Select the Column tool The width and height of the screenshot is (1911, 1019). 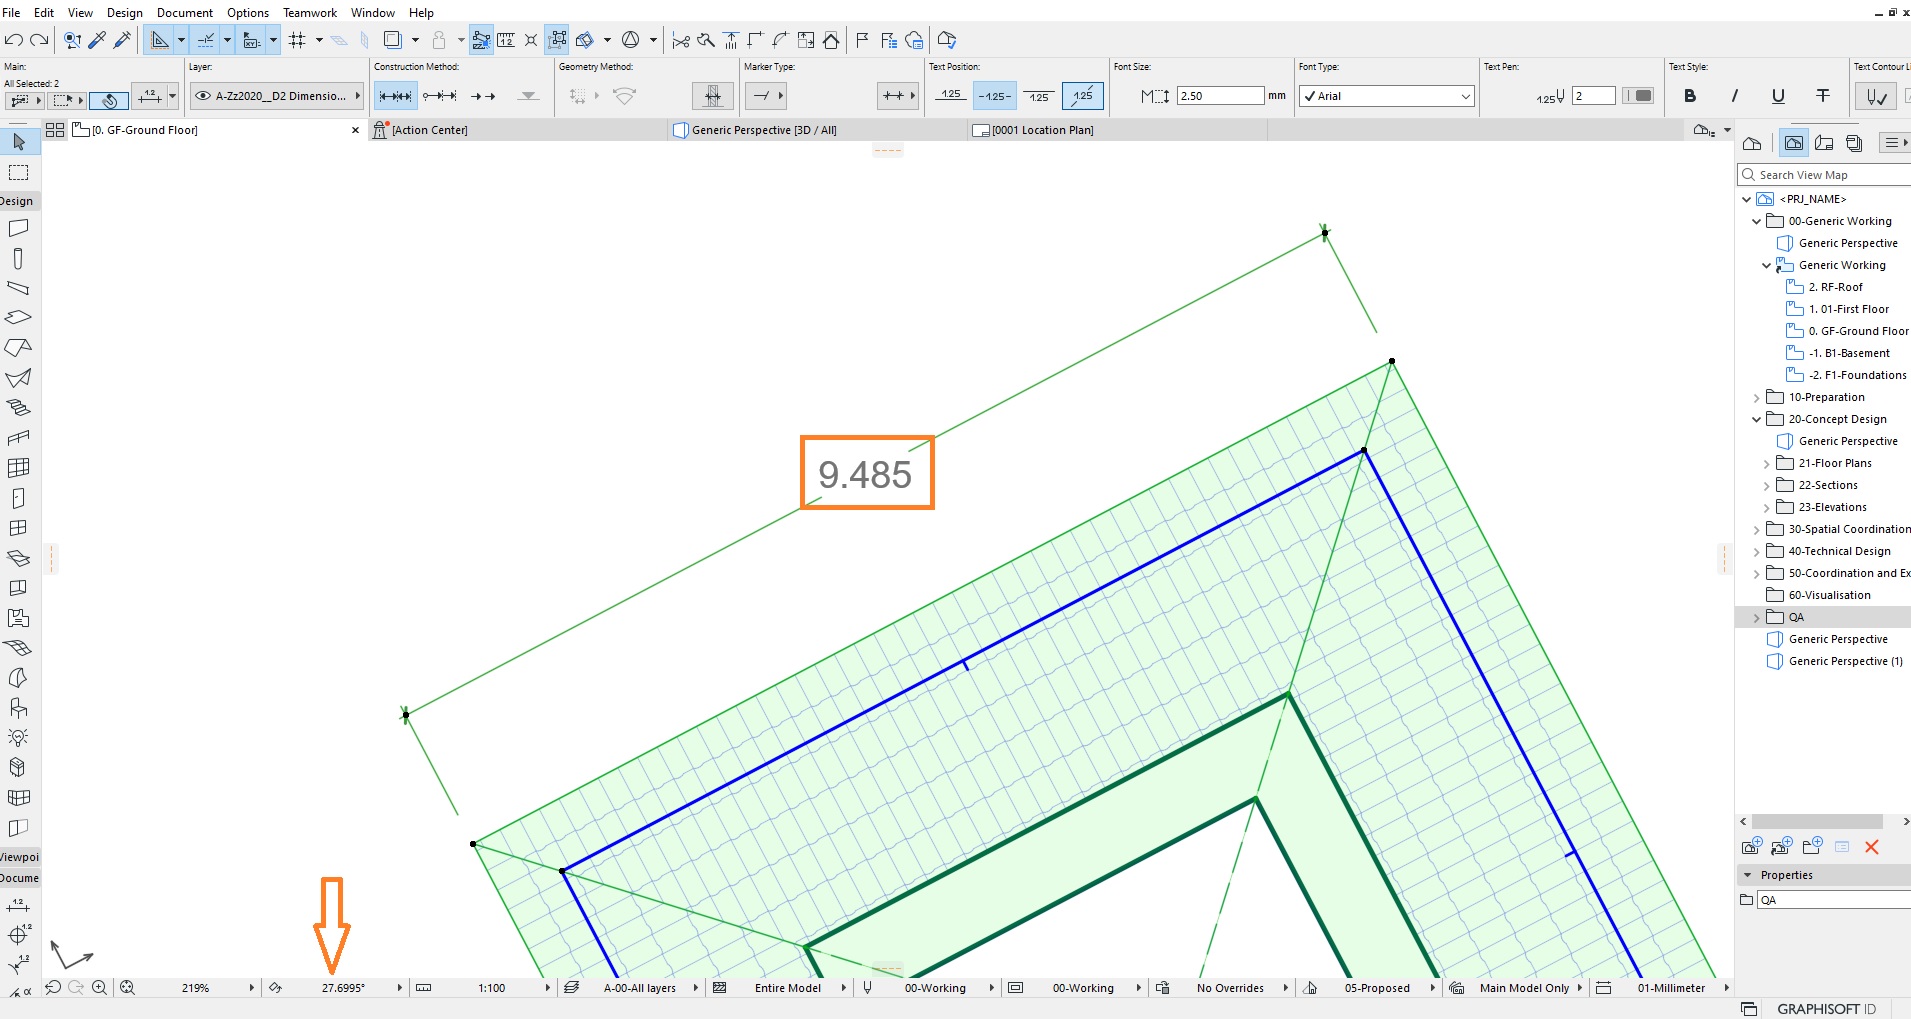click(x=18, y=259)
